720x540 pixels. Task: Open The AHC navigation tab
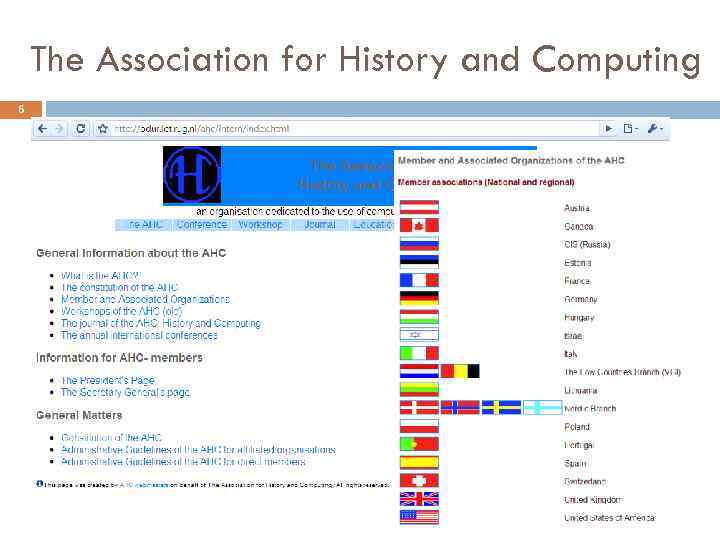tap(143, 225)
